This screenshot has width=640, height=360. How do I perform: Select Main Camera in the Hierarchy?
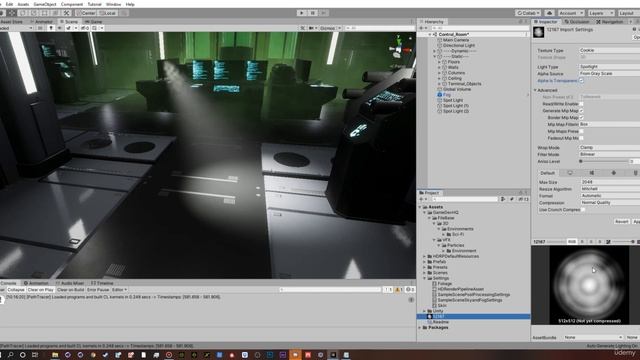pyautogui.click(x=456, y=40)
